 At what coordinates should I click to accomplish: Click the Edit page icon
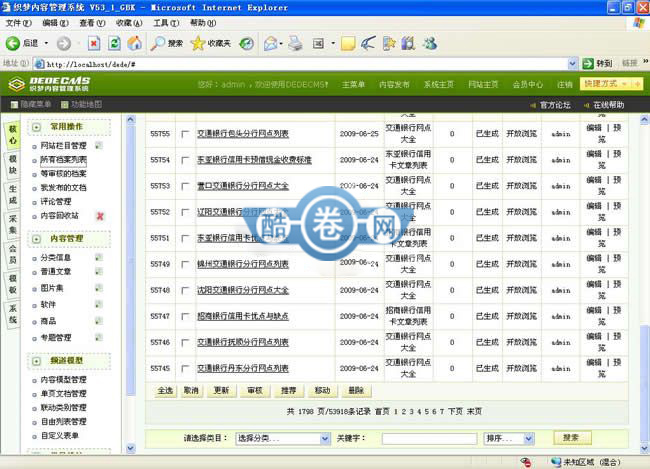coord(318,43)
